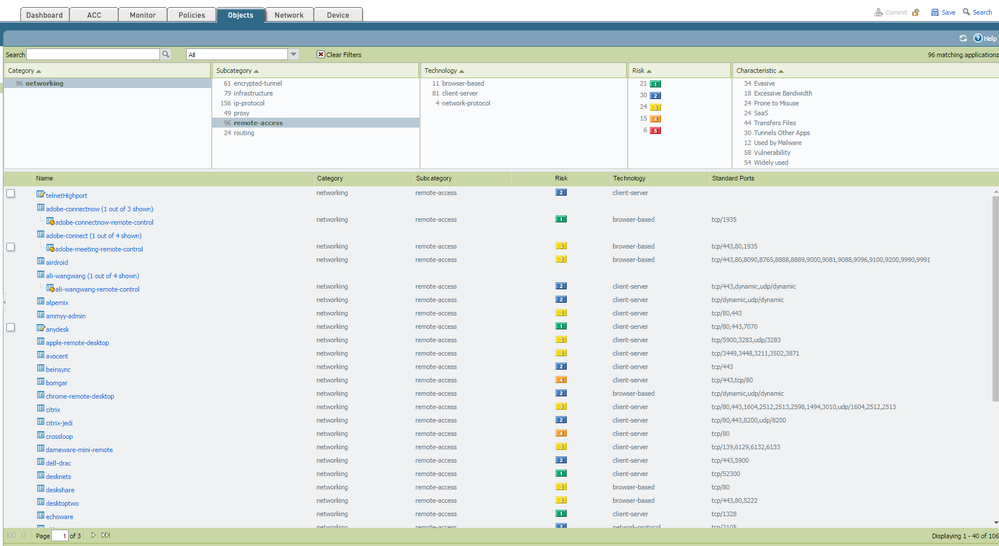999x546 pixels.
Task: Go to next page with the arrow icon
Action: coord(94,536)
